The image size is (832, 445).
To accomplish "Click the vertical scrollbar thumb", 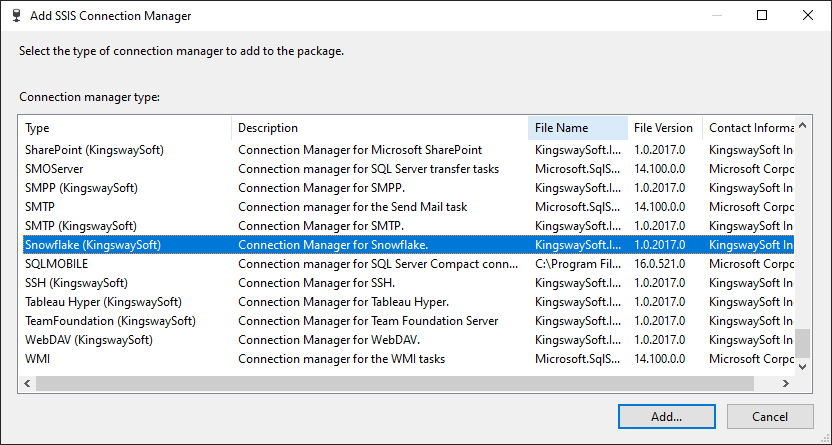I will 802,343.
